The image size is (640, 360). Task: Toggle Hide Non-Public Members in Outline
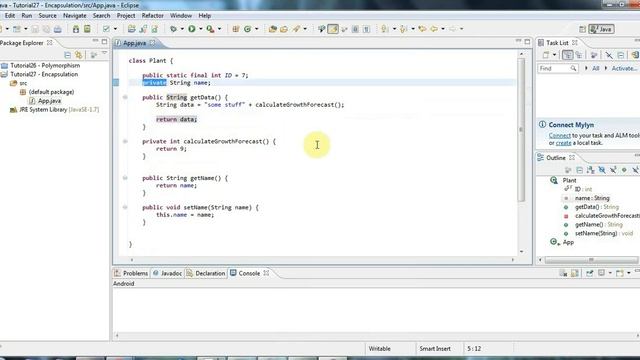coord(624,170)
